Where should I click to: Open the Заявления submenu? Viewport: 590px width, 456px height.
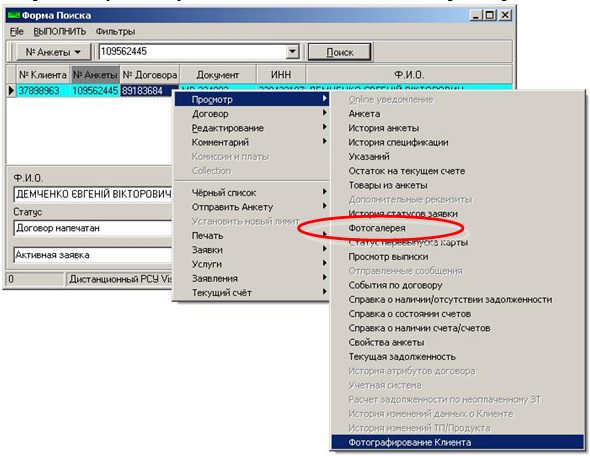click(252, 278)
